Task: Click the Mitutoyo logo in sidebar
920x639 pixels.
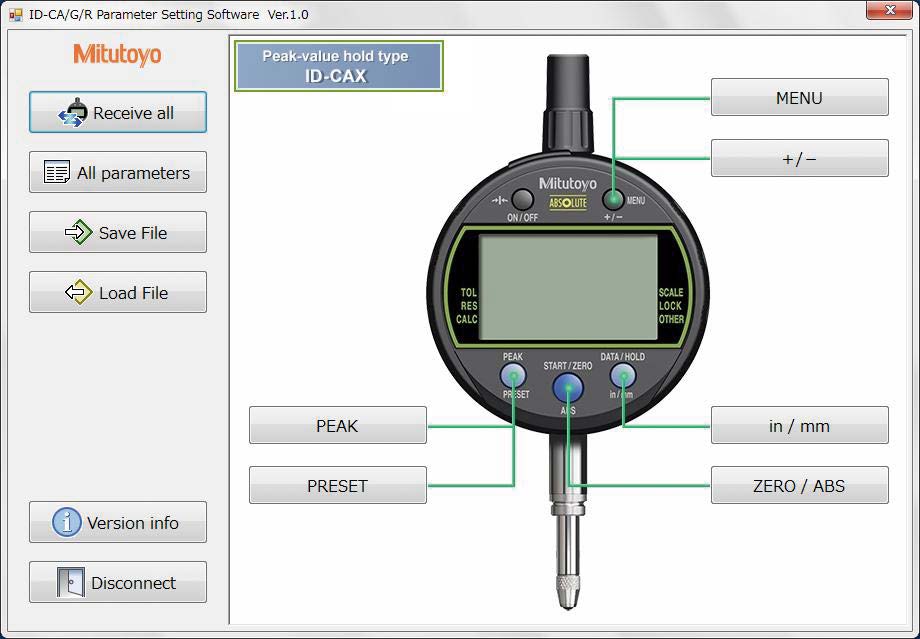Action: (x=117, y=55)
